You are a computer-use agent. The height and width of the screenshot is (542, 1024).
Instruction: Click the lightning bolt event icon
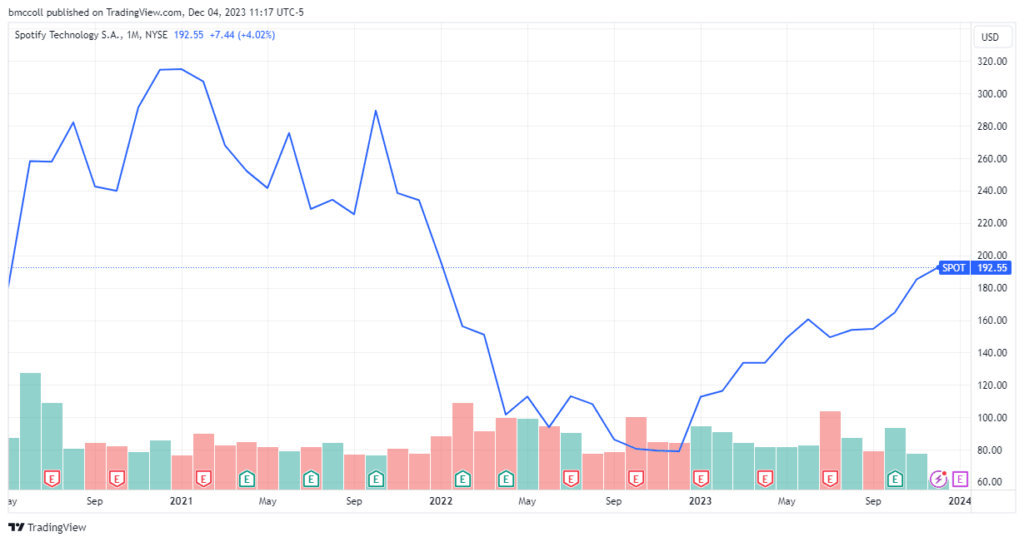[x=938, y=479]
